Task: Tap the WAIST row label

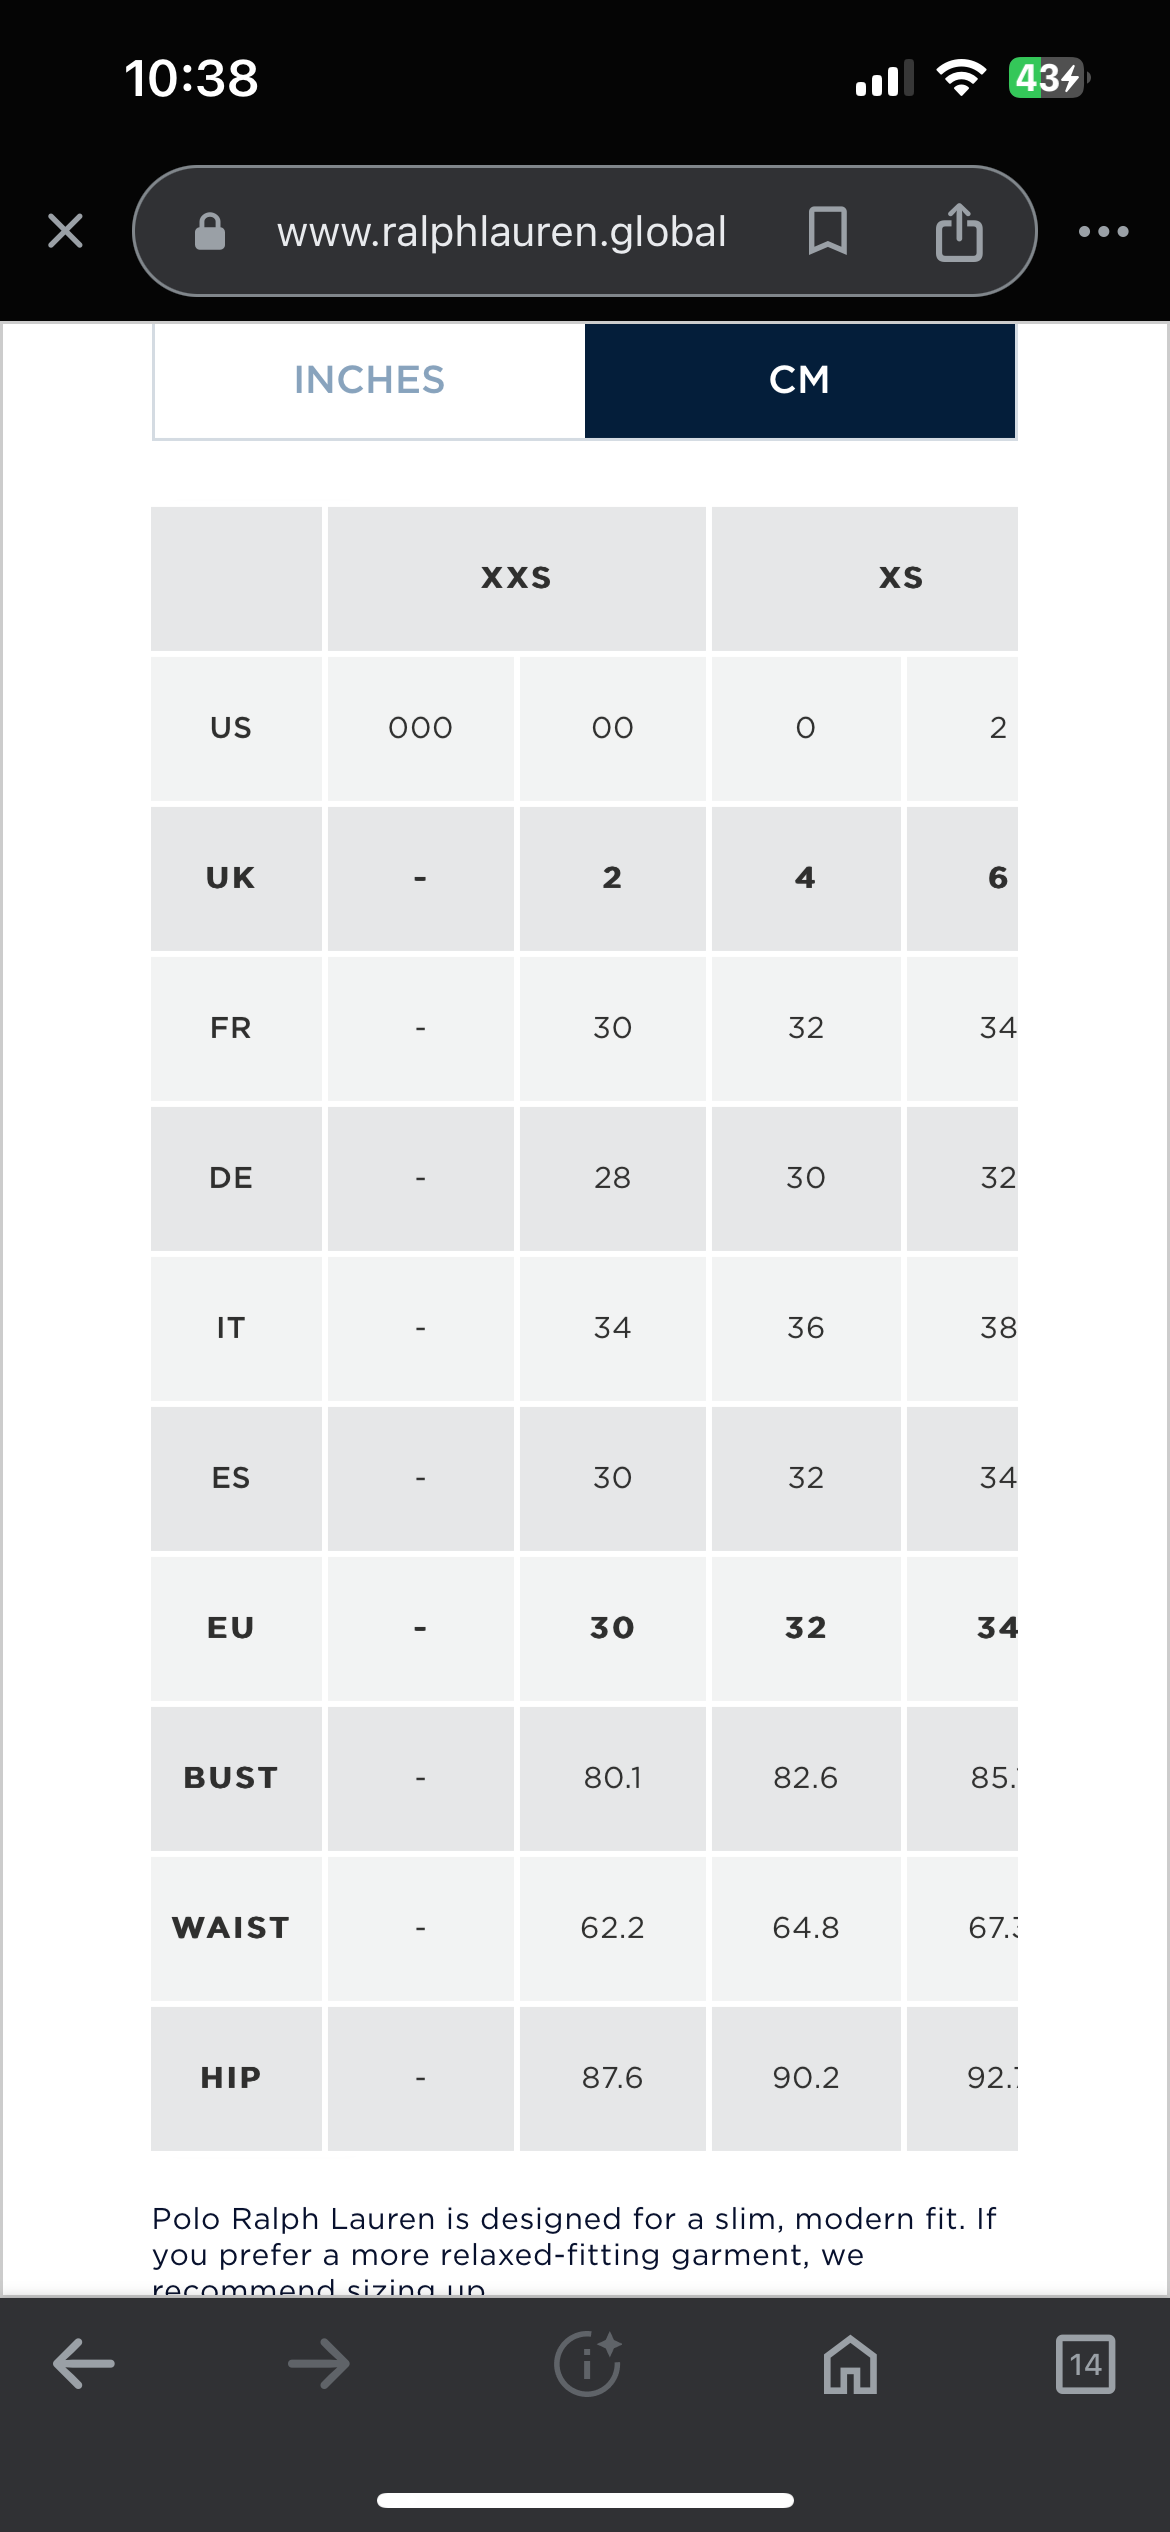Action: pyautogui.click(x=231, y=1927)
